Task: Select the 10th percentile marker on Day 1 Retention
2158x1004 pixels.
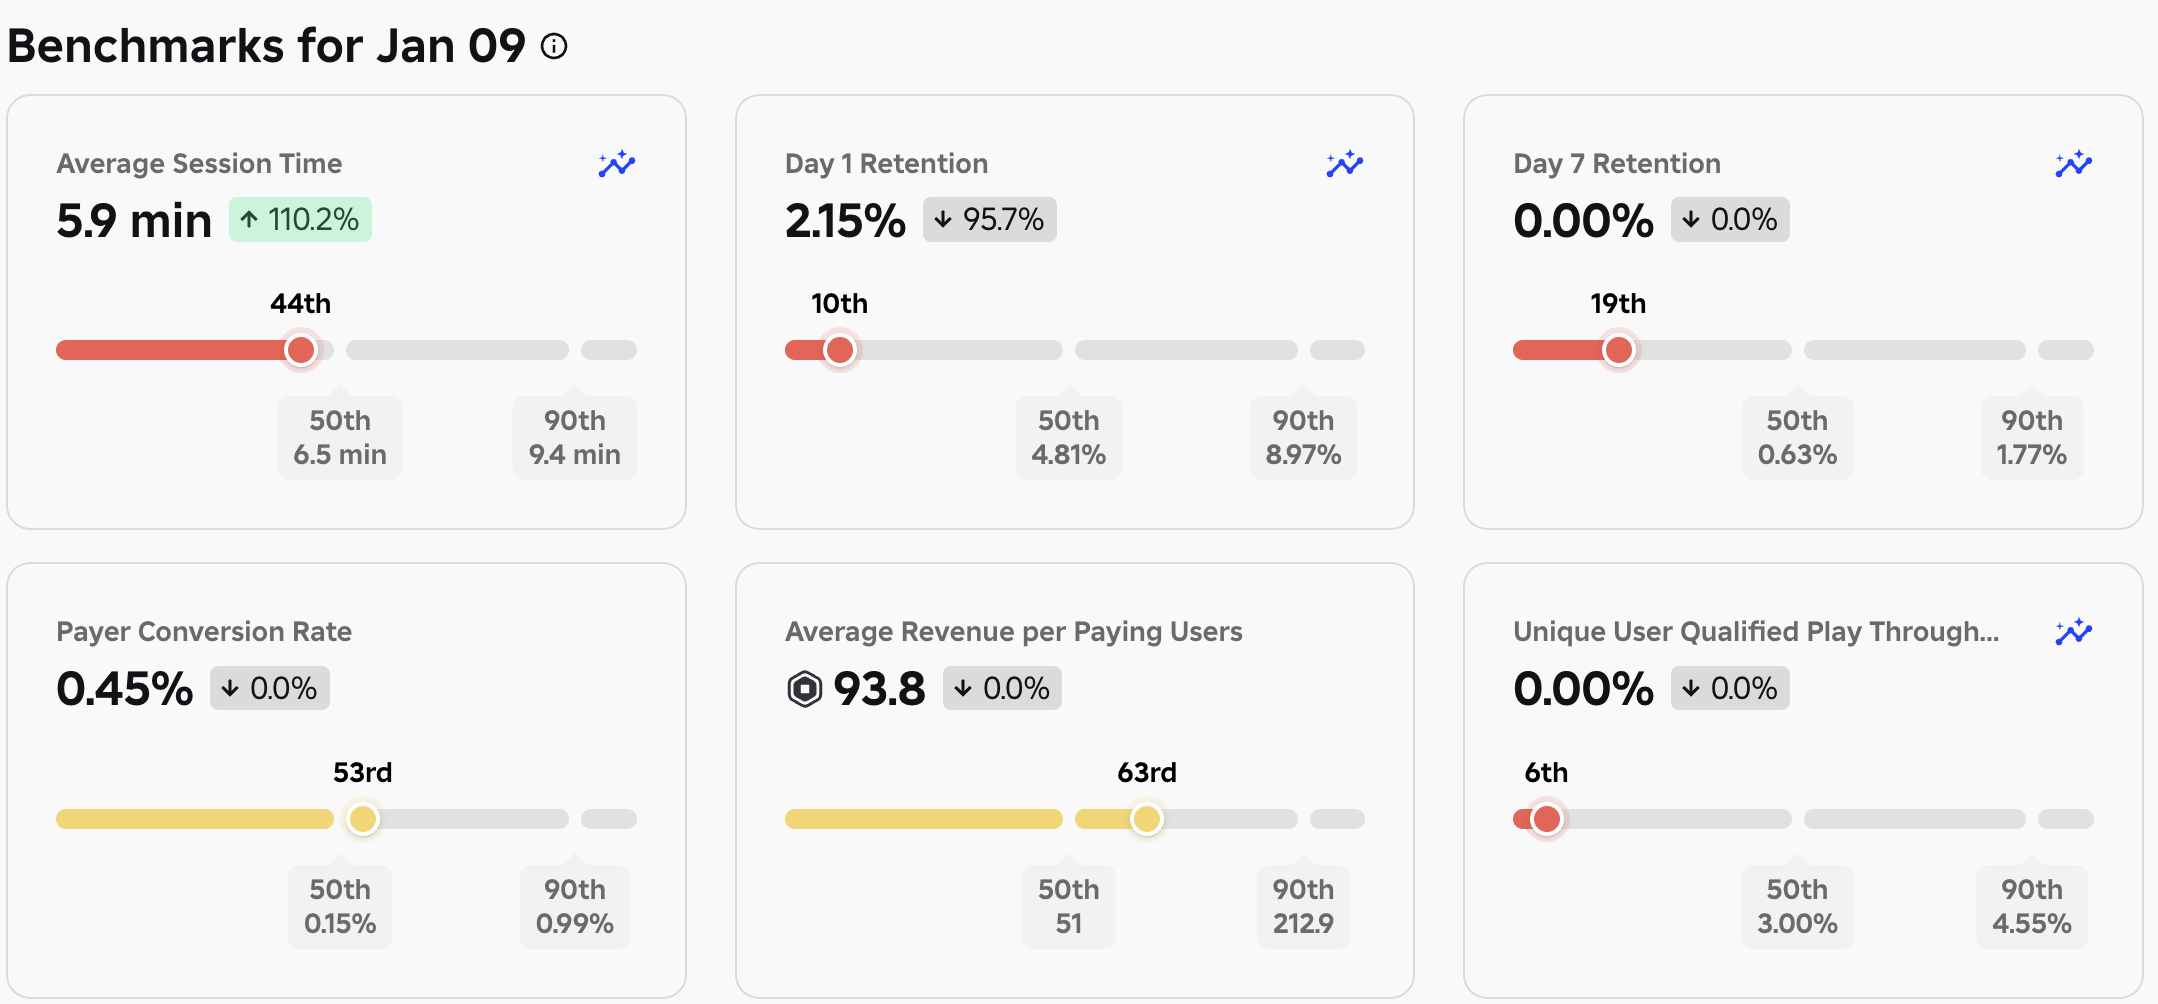Action: pos(839,350)
